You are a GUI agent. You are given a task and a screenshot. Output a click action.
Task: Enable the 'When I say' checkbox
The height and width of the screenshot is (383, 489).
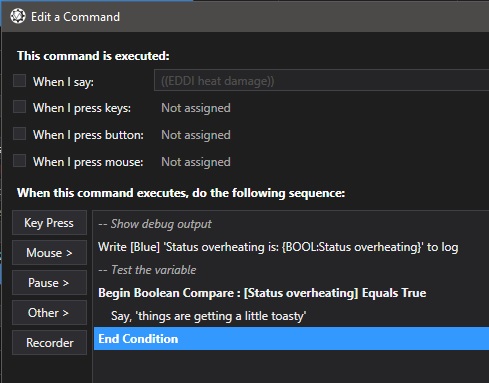click(19, 81)
